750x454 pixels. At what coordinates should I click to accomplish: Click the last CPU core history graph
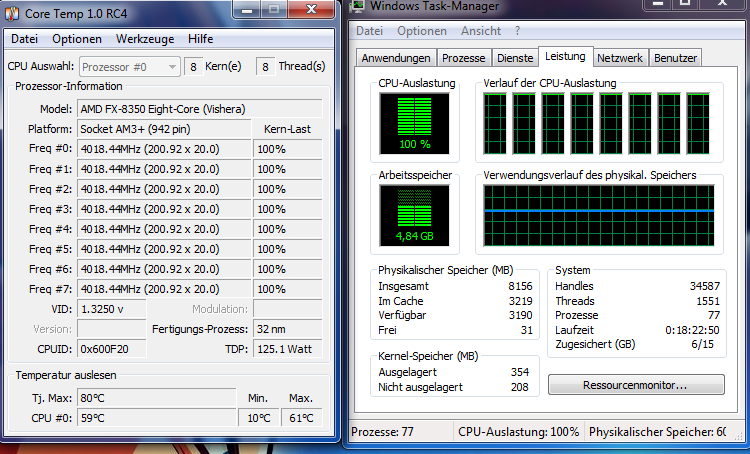[698, 123]
